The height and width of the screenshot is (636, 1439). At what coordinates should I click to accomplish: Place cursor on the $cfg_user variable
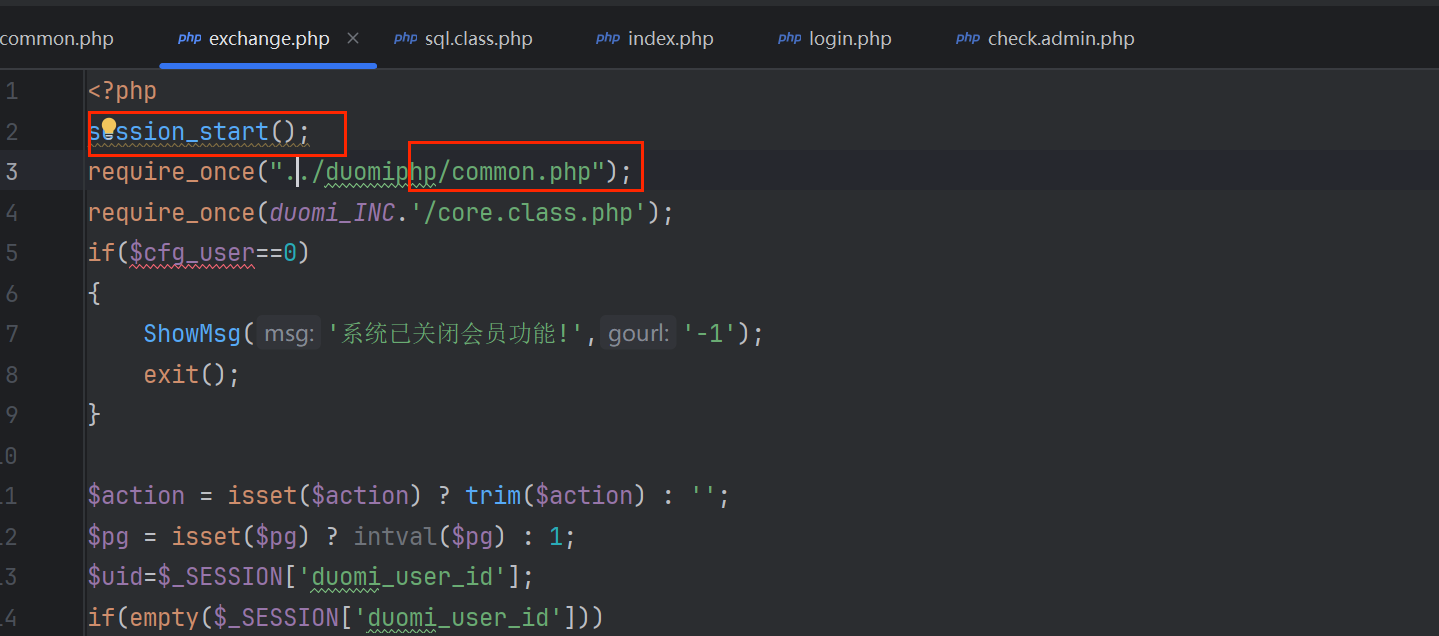[x=191, y=253]
